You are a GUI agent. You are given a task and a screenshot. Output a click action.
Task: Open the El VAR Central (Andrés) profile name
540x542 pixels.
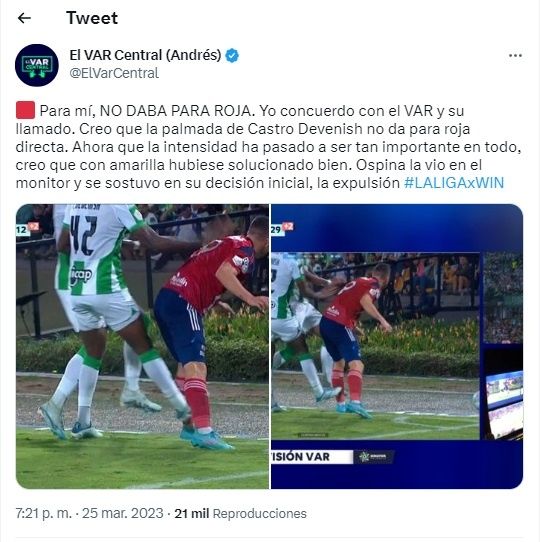145,55
